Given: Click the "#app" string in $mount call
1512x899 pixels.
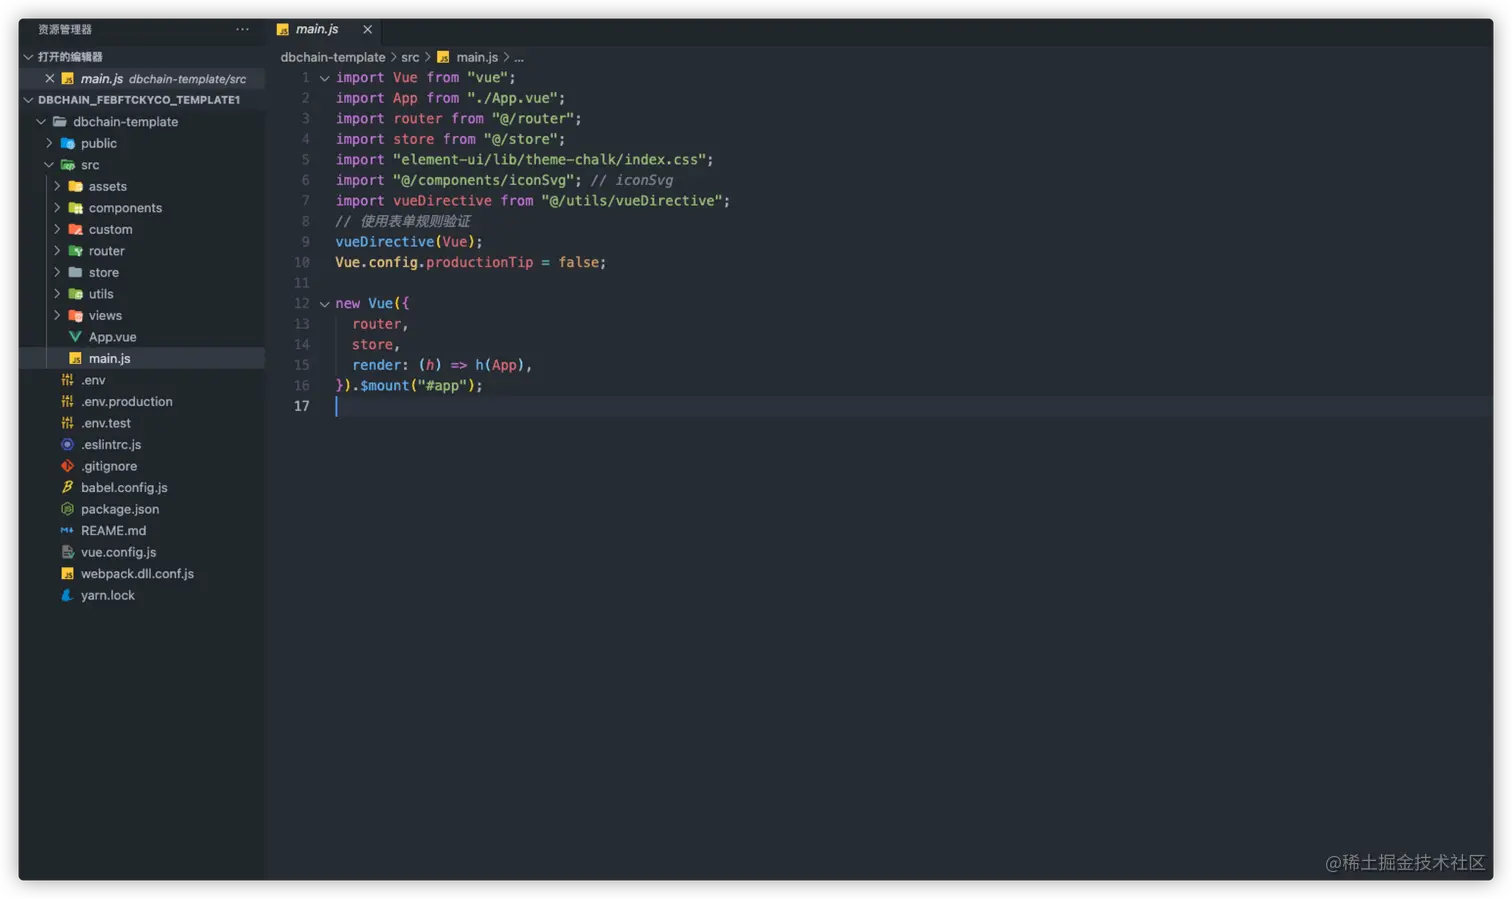Looking at the screenshot, I should [x=442, y=385].
